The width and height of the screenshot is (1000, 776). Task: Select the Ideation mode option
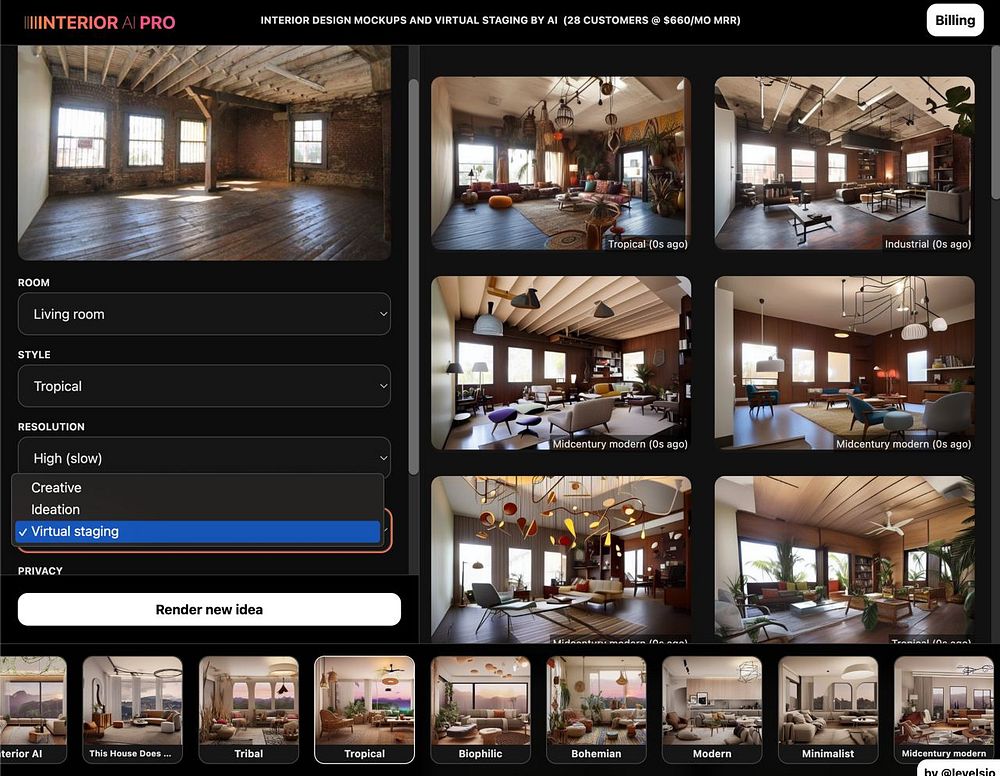[198, 509]
